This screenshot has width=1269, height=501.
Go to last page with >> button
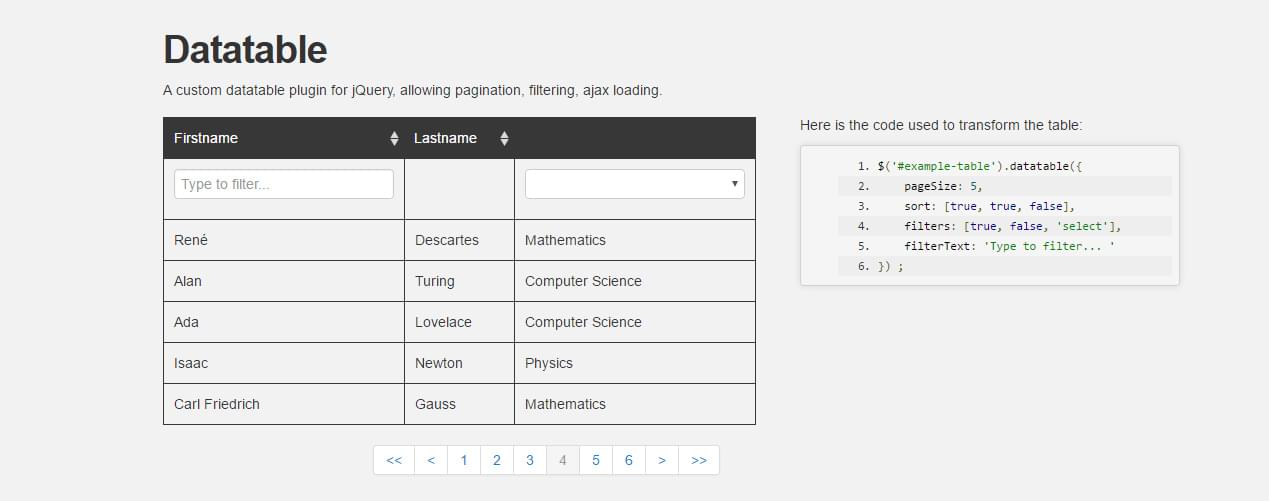coord(699,460)
